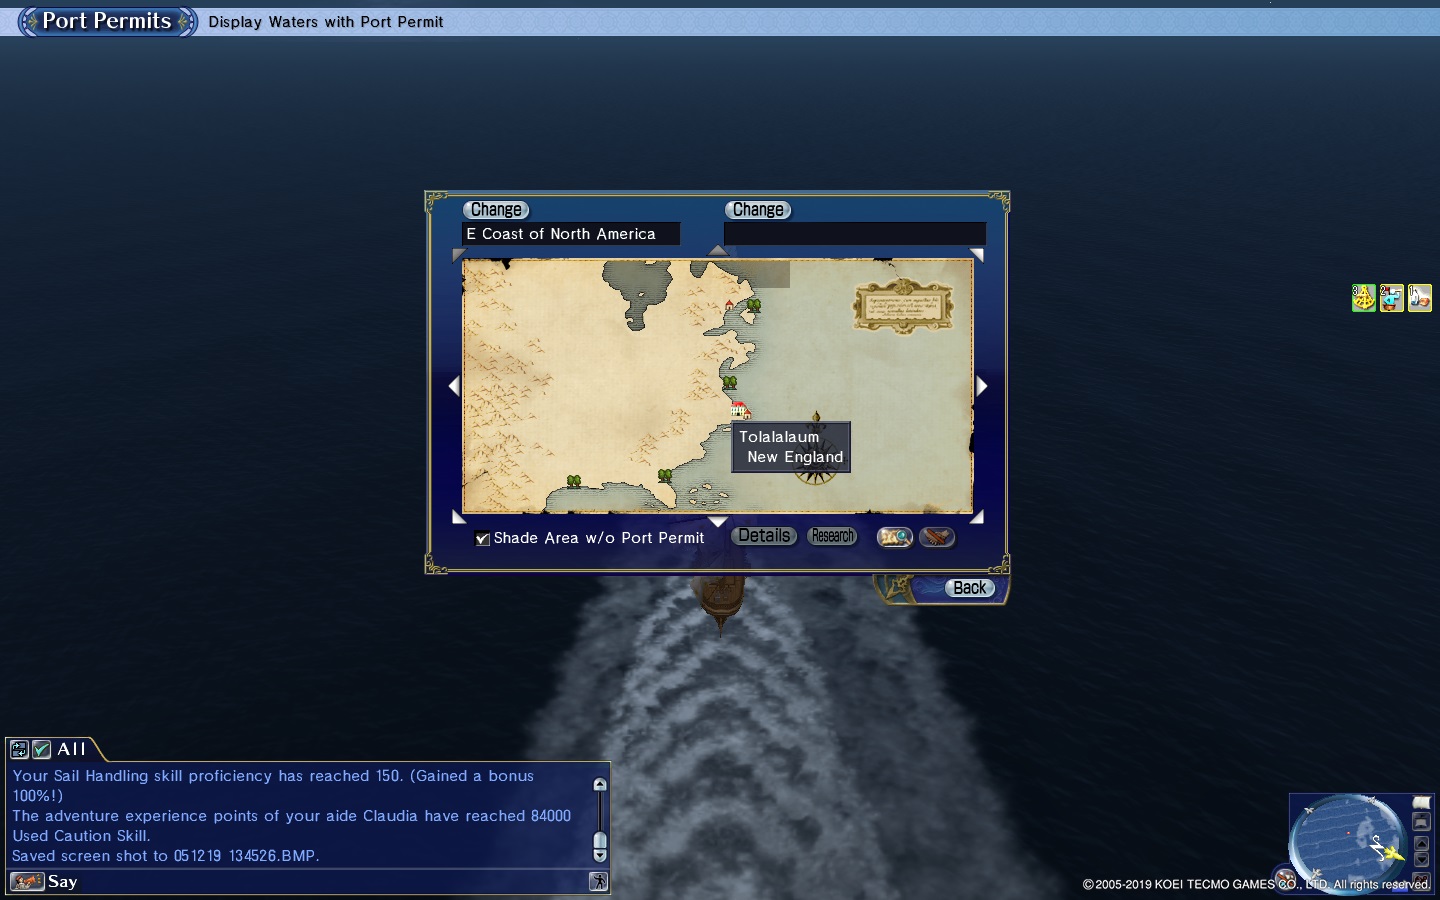Image resolution: width=1440 pixels, height=900 pixels.
Task: Click the Used Caution Skill chat message
Action: [81, 836]
